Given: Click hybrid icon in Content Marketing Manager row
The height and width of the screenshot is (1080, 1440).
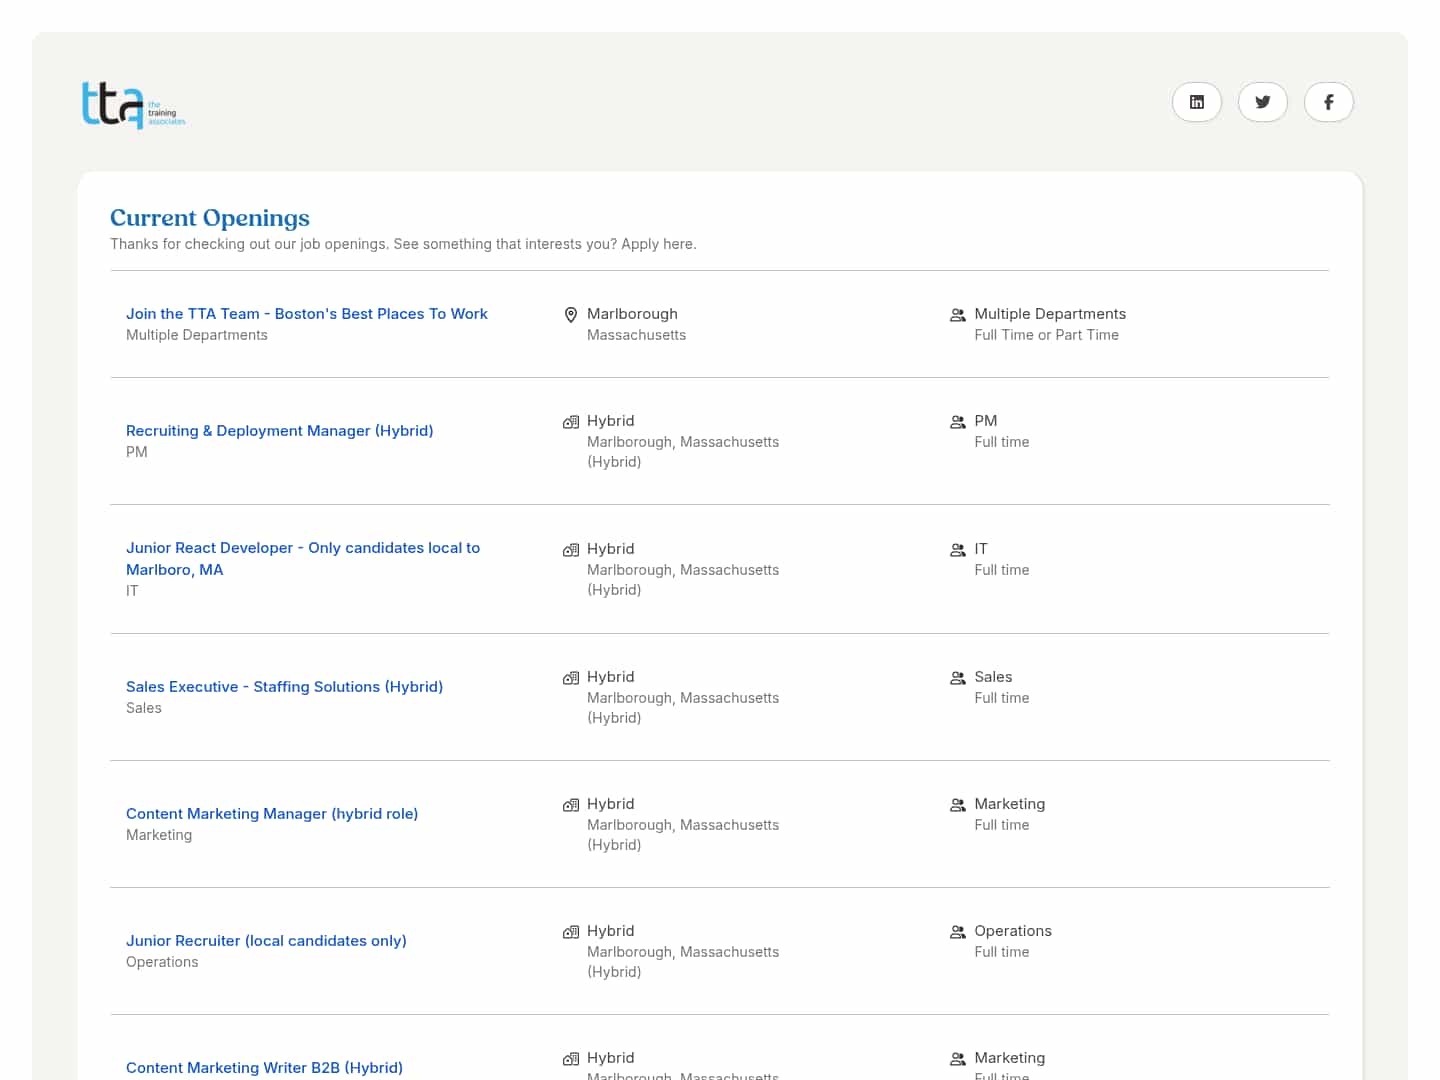Looking at the screenshot, I should 571,805.
